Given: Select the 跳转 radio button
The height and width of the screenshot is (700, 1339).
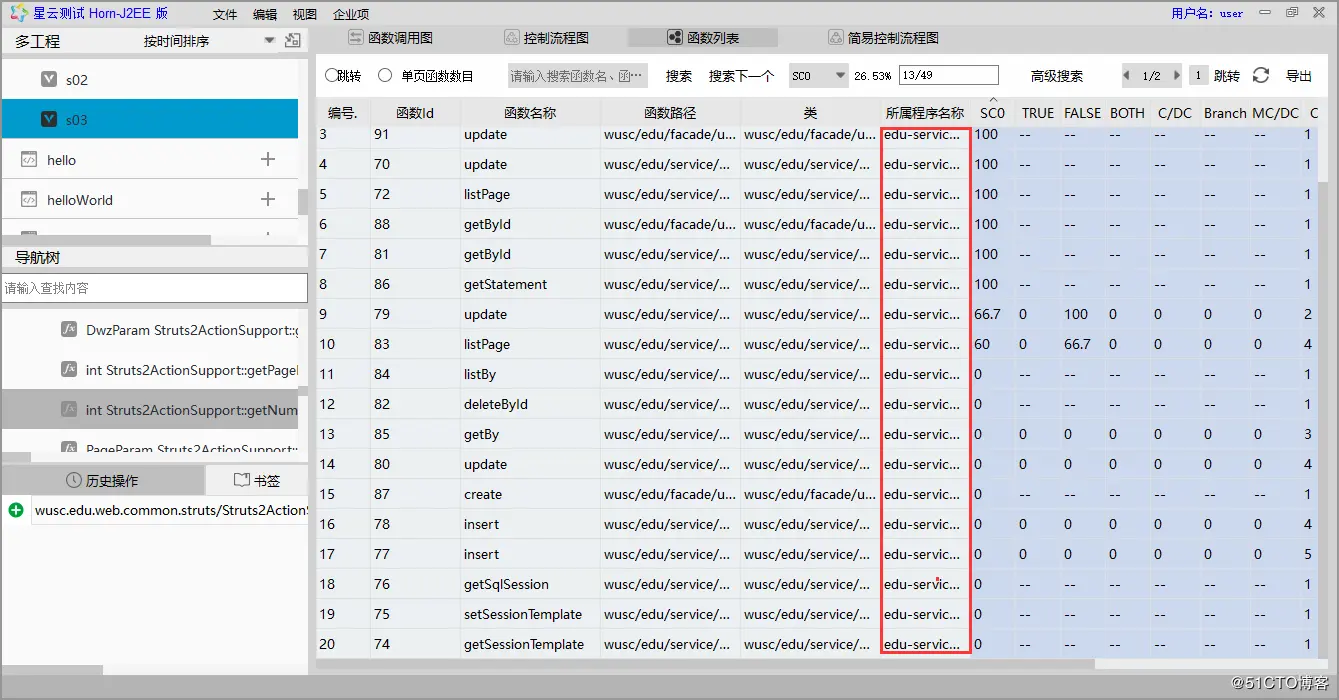Looking at the screenshot, I should tap(332, 75).
